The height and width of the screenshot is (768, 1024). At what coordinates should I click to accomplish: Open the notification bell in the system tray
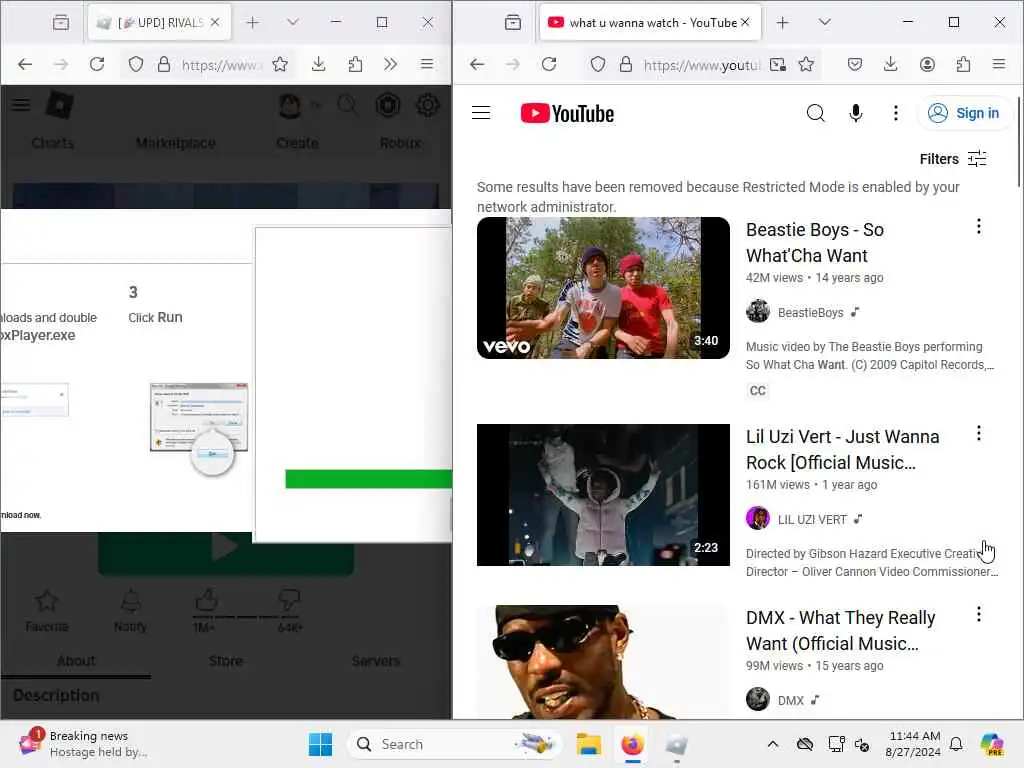pyautogui.click(x=956, y=744)
